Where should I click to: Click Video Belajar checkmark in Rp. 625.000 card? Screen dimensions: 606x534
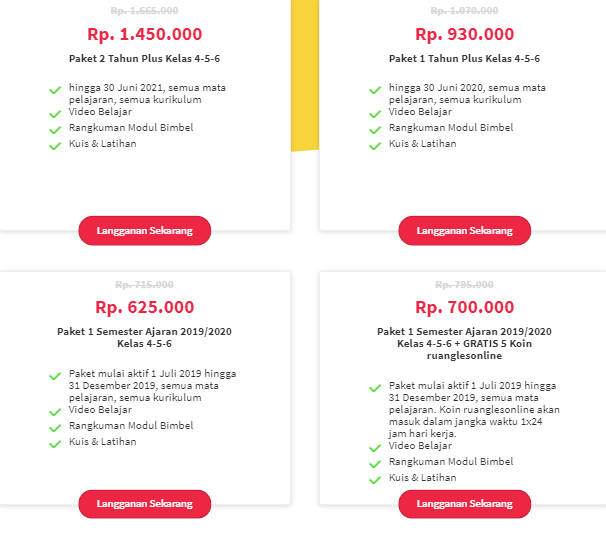click(x=55, y=411)
